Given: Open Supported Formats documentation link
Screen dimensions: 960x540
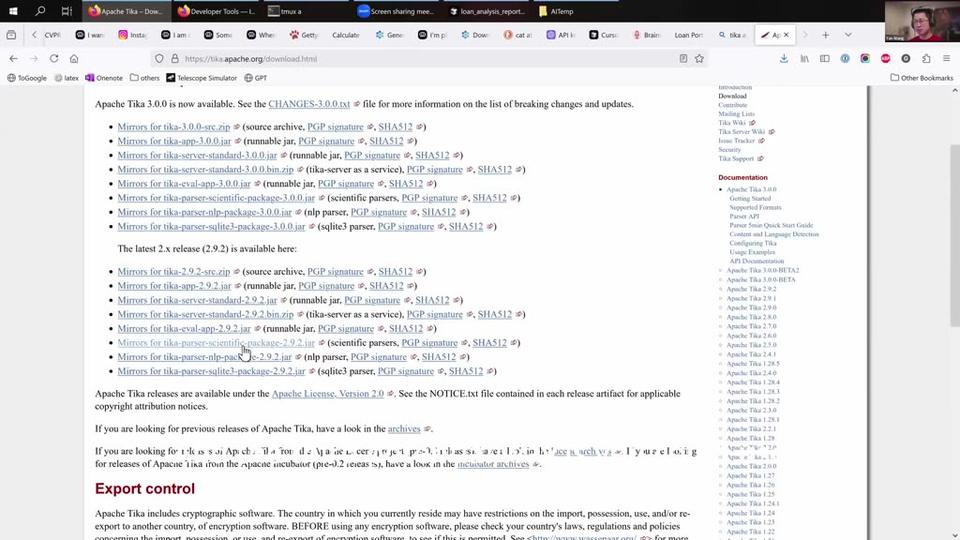Looking at the screenshot, I should pos(755,207).
